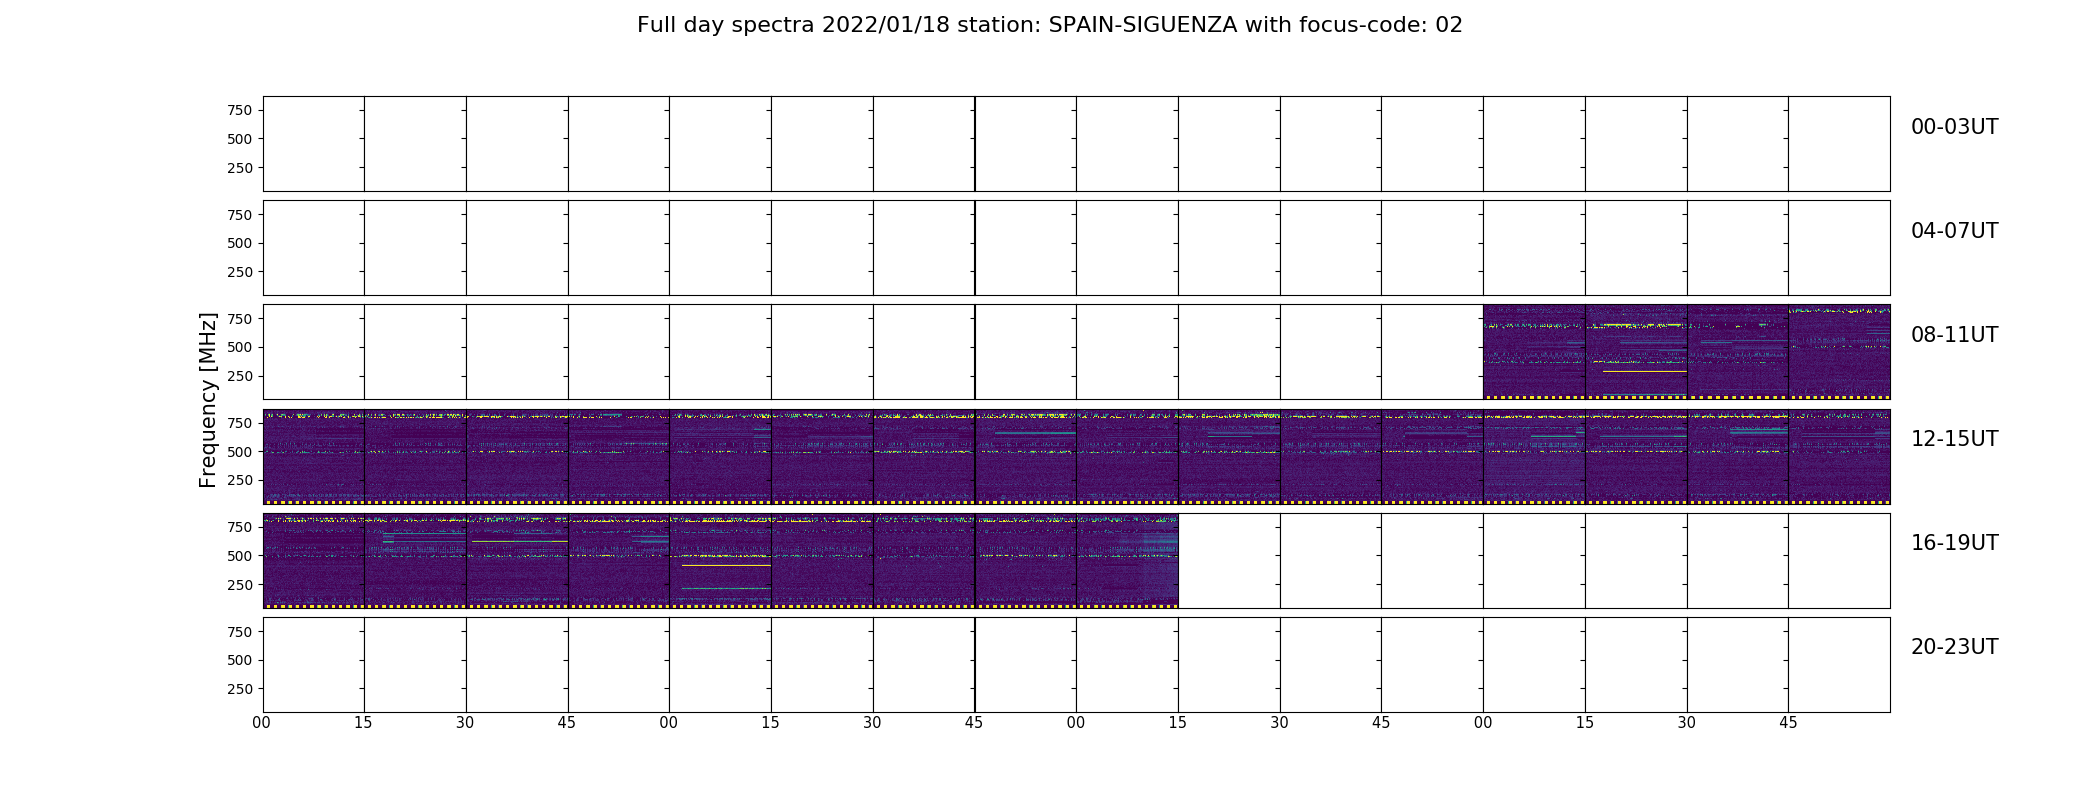This screenshot has width=2100, height=800.
Task: Click the 250 tick of the 20-23UT row
Action: pos(239,689)
